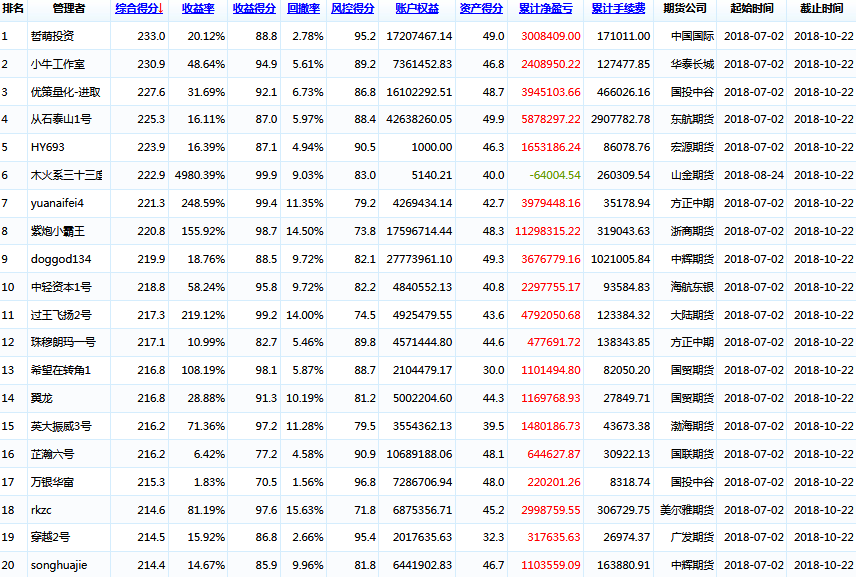Image resolution: width=856 pixels, height=577 pixels.
Task: Click futures company 华泰长城
Action: [692, 64]
